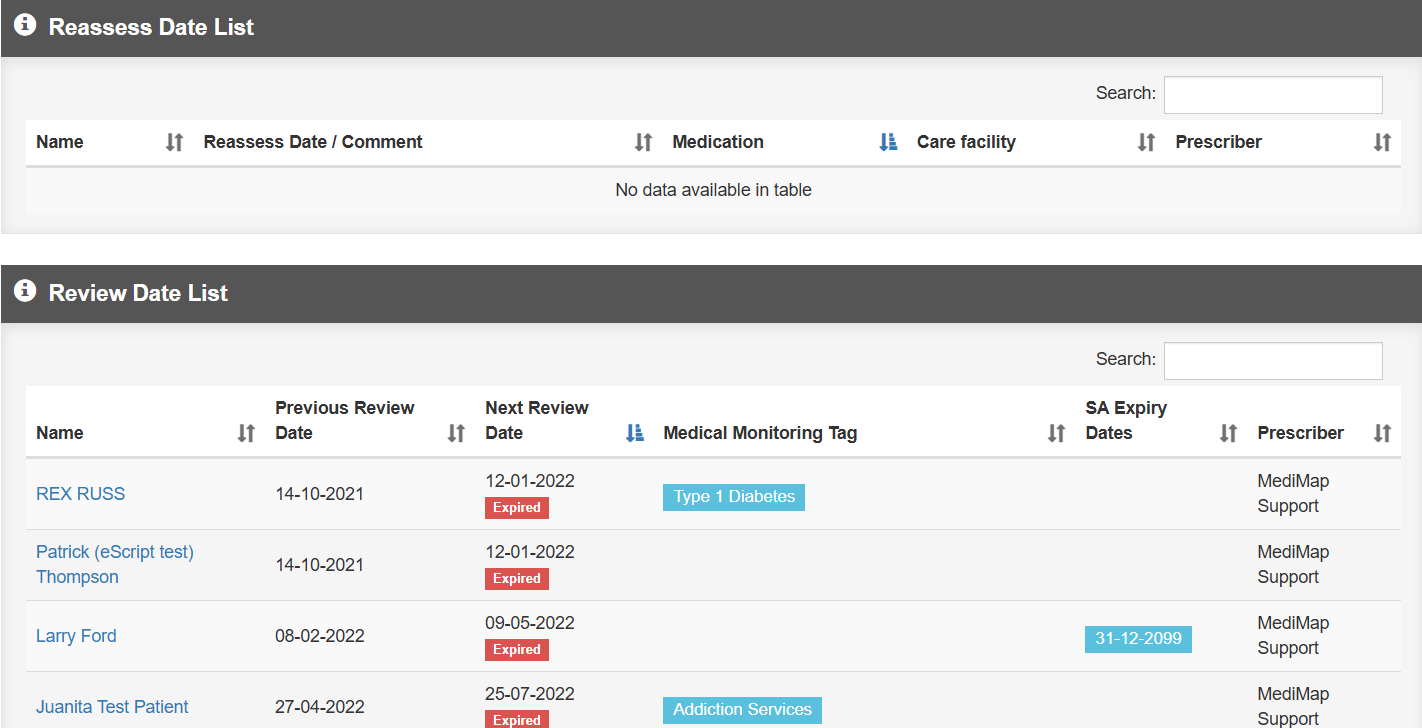Sort Review list by Medical Monitoring Tag
This screenshot has height=728, width=1422.
[x=760, y=433]
